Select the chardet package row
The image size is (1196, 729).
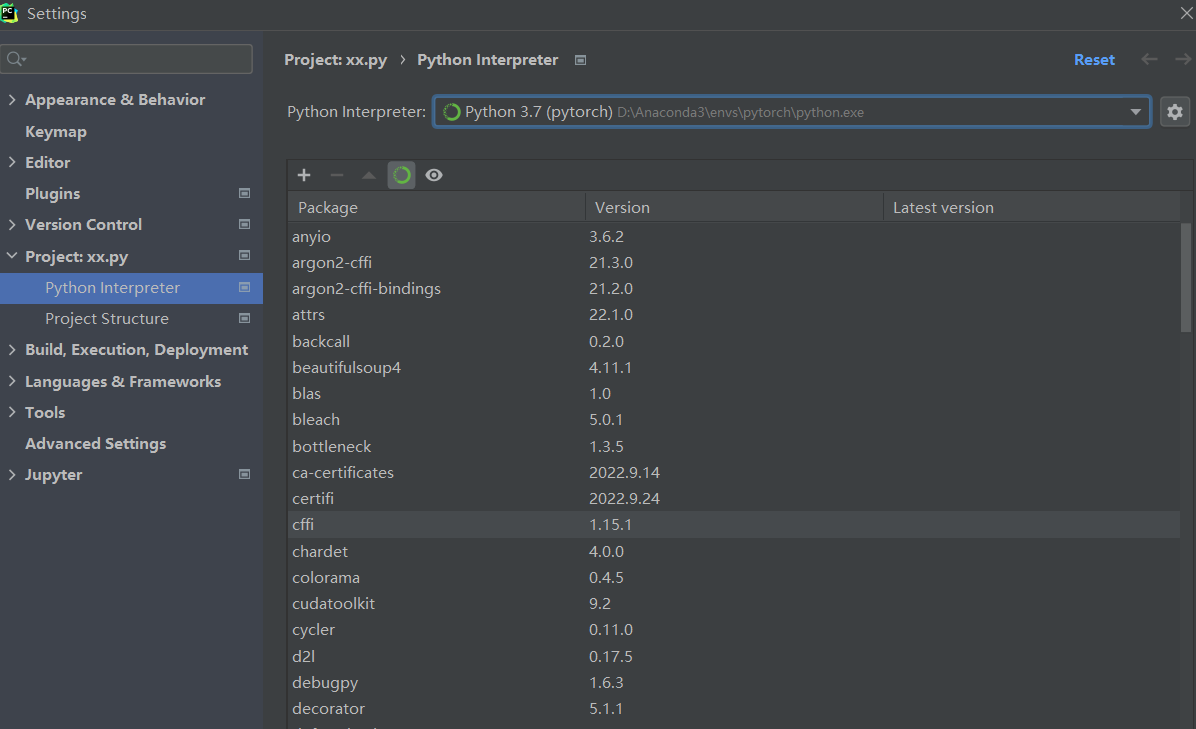click(734, 551)
